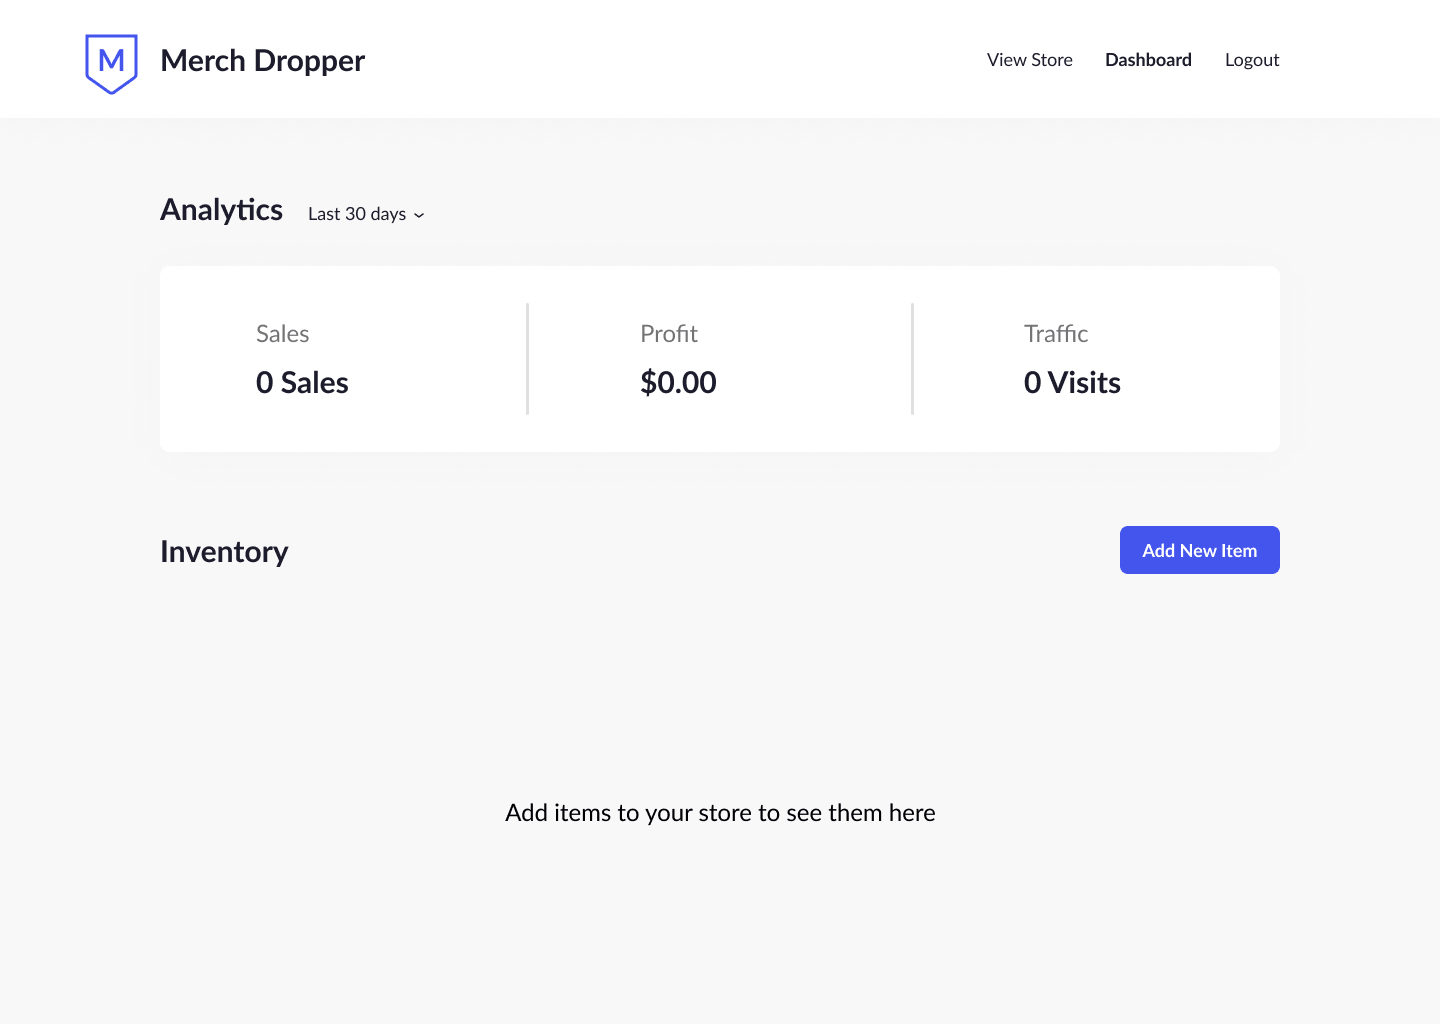The height and width of the screenshot is (1024, 1440).
Task: Select the 0 Visits traffic value
Action: 1072,383
